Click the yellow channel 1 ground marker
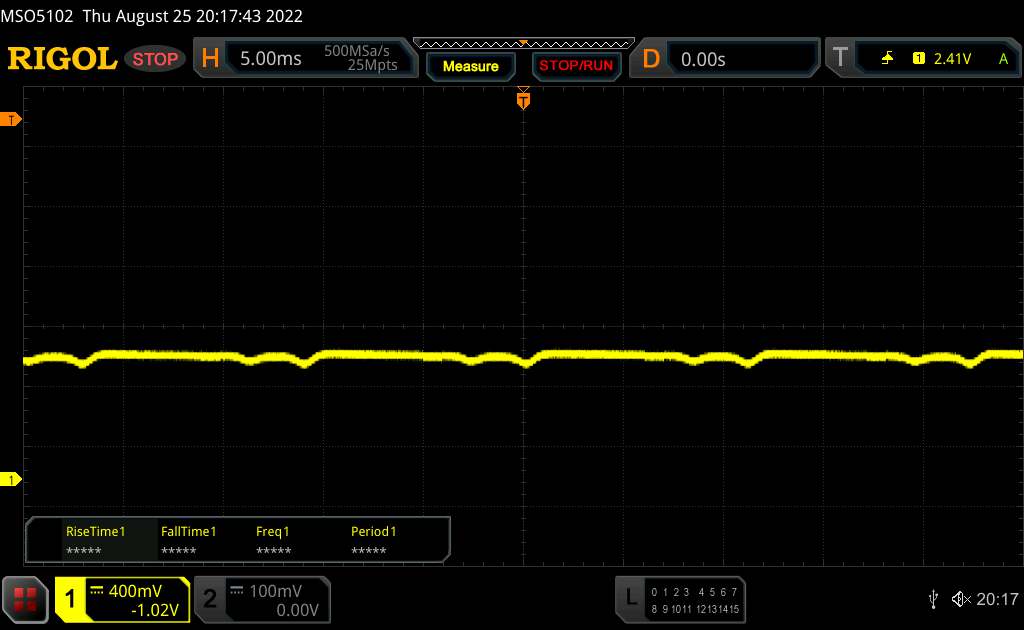Image resolution: width=1024 pixels, height=630 pixels. click(x=10, y=480)
